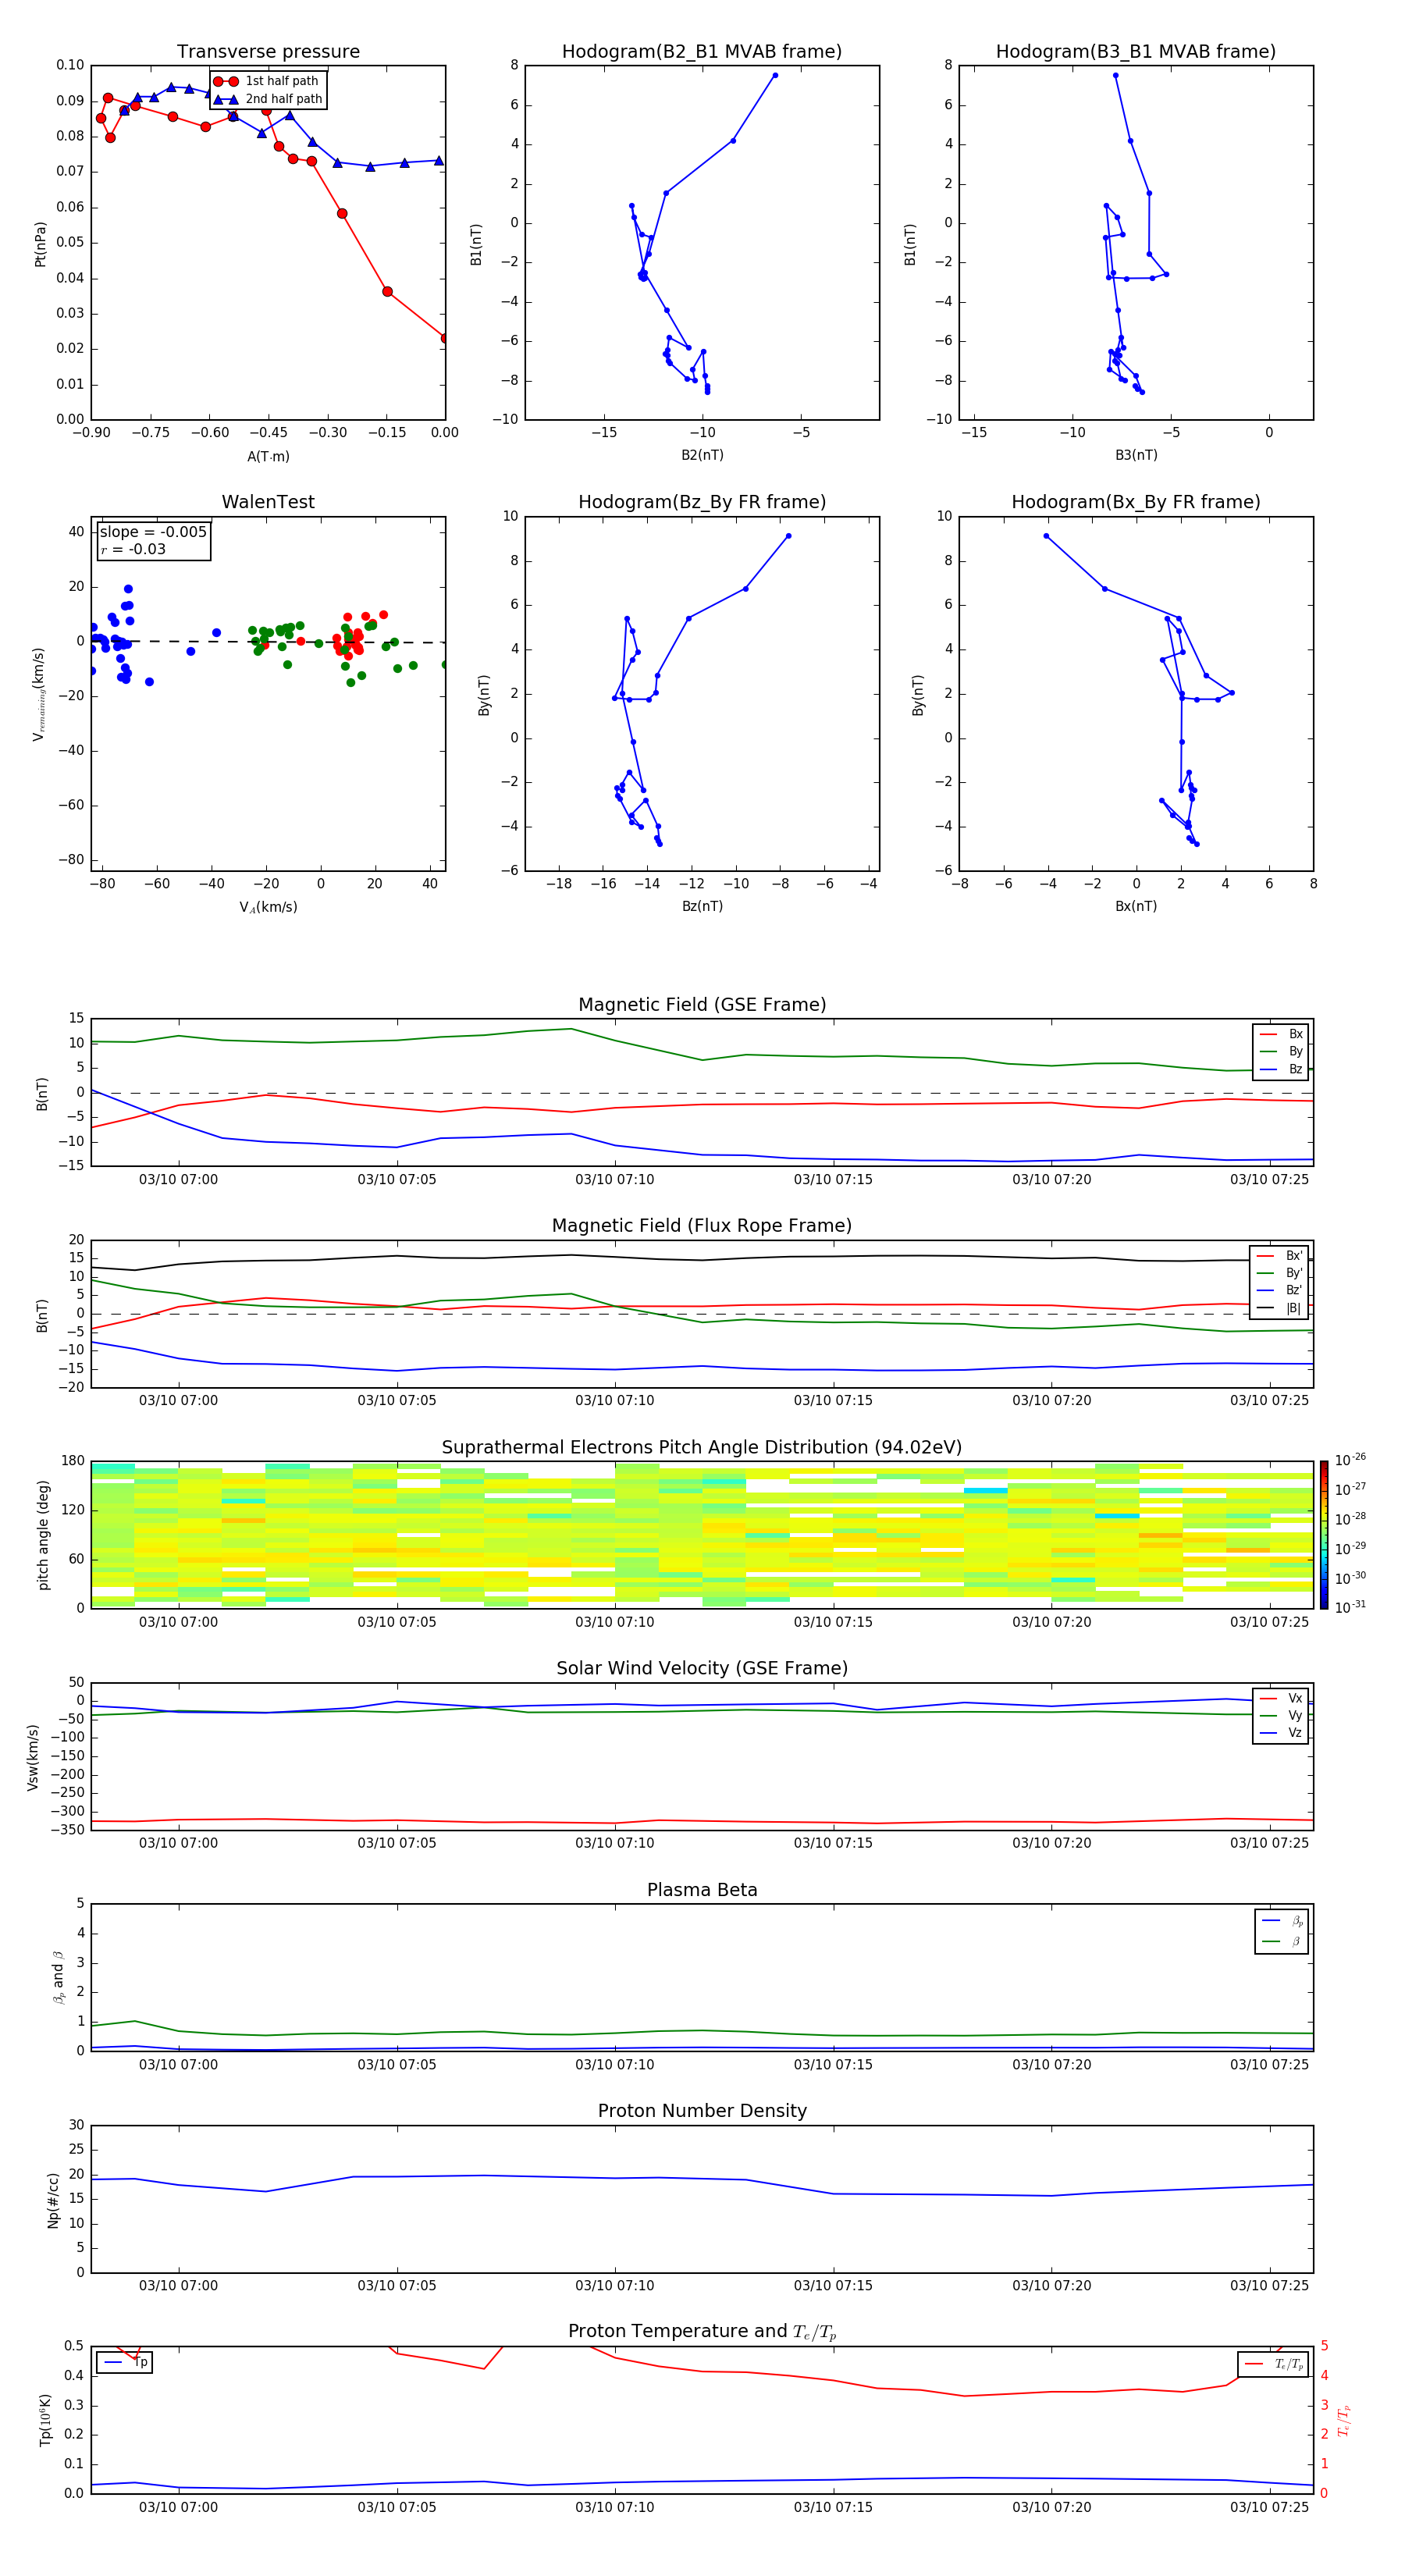Click the "Pt(nPa)" y-axis label
The height and width of the screenshot is (2576, 1405).
[41, 244]
